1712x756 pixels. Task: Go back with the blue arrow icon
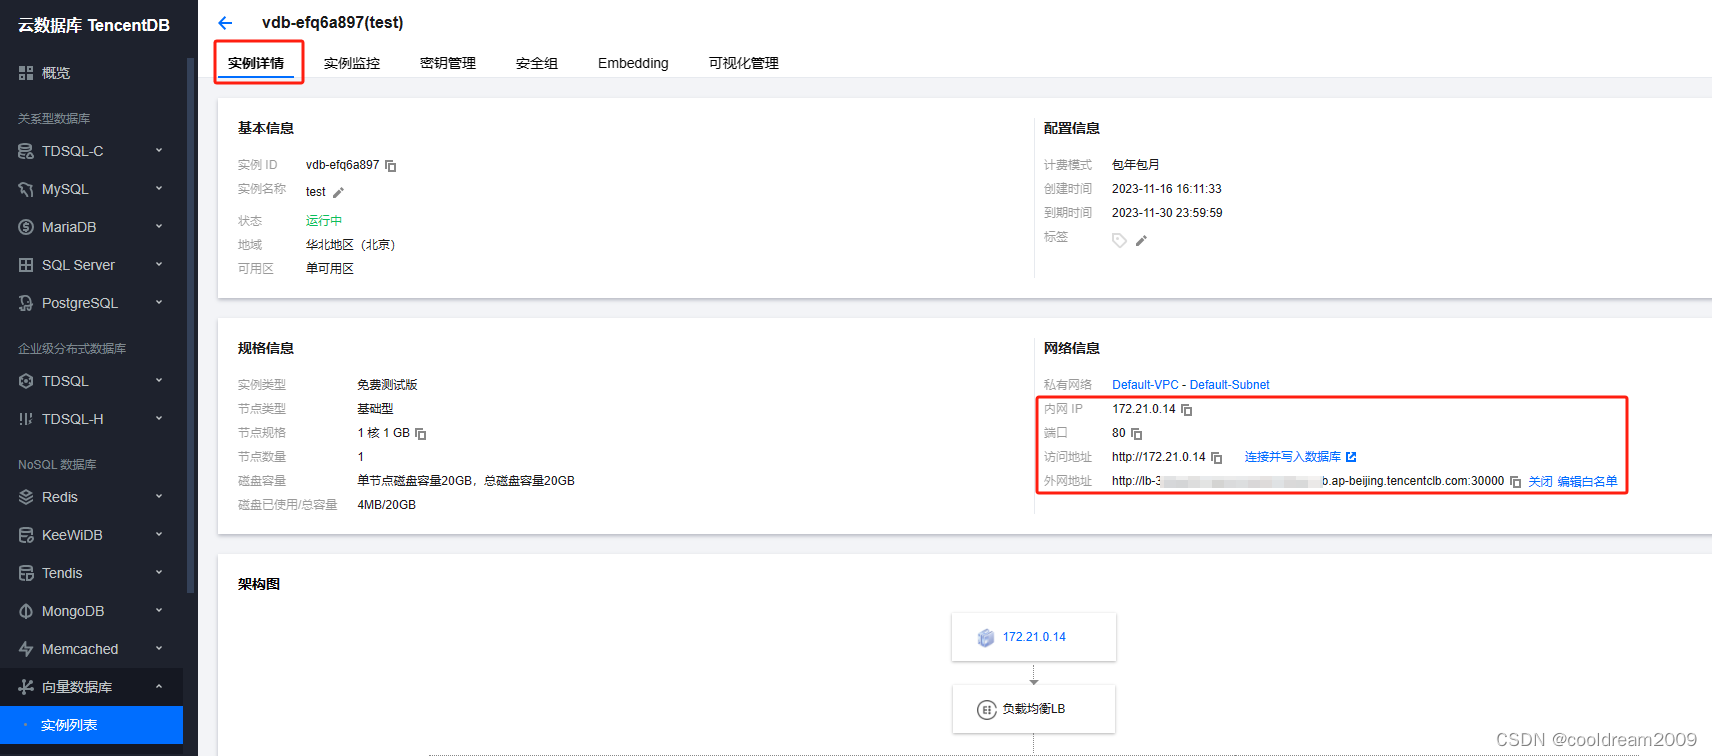point(225,23)
